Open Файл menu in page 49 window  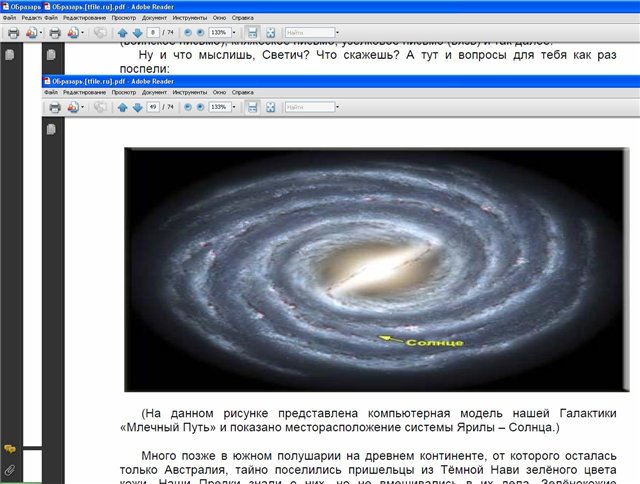click(51, 92)
